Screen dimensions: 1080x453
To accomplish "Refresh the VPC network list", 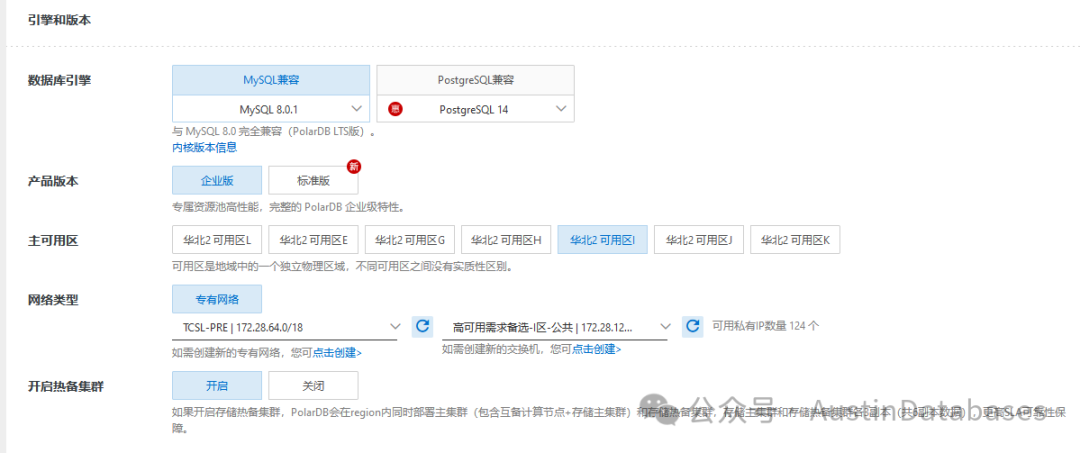I will click(x=422, y=326).
